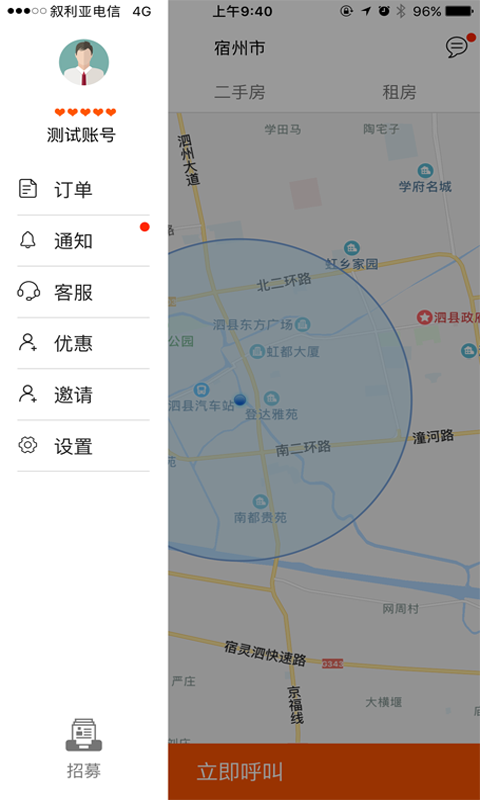Tap the five hearts rating
The image size is (480, 800).
click(85, 112)
